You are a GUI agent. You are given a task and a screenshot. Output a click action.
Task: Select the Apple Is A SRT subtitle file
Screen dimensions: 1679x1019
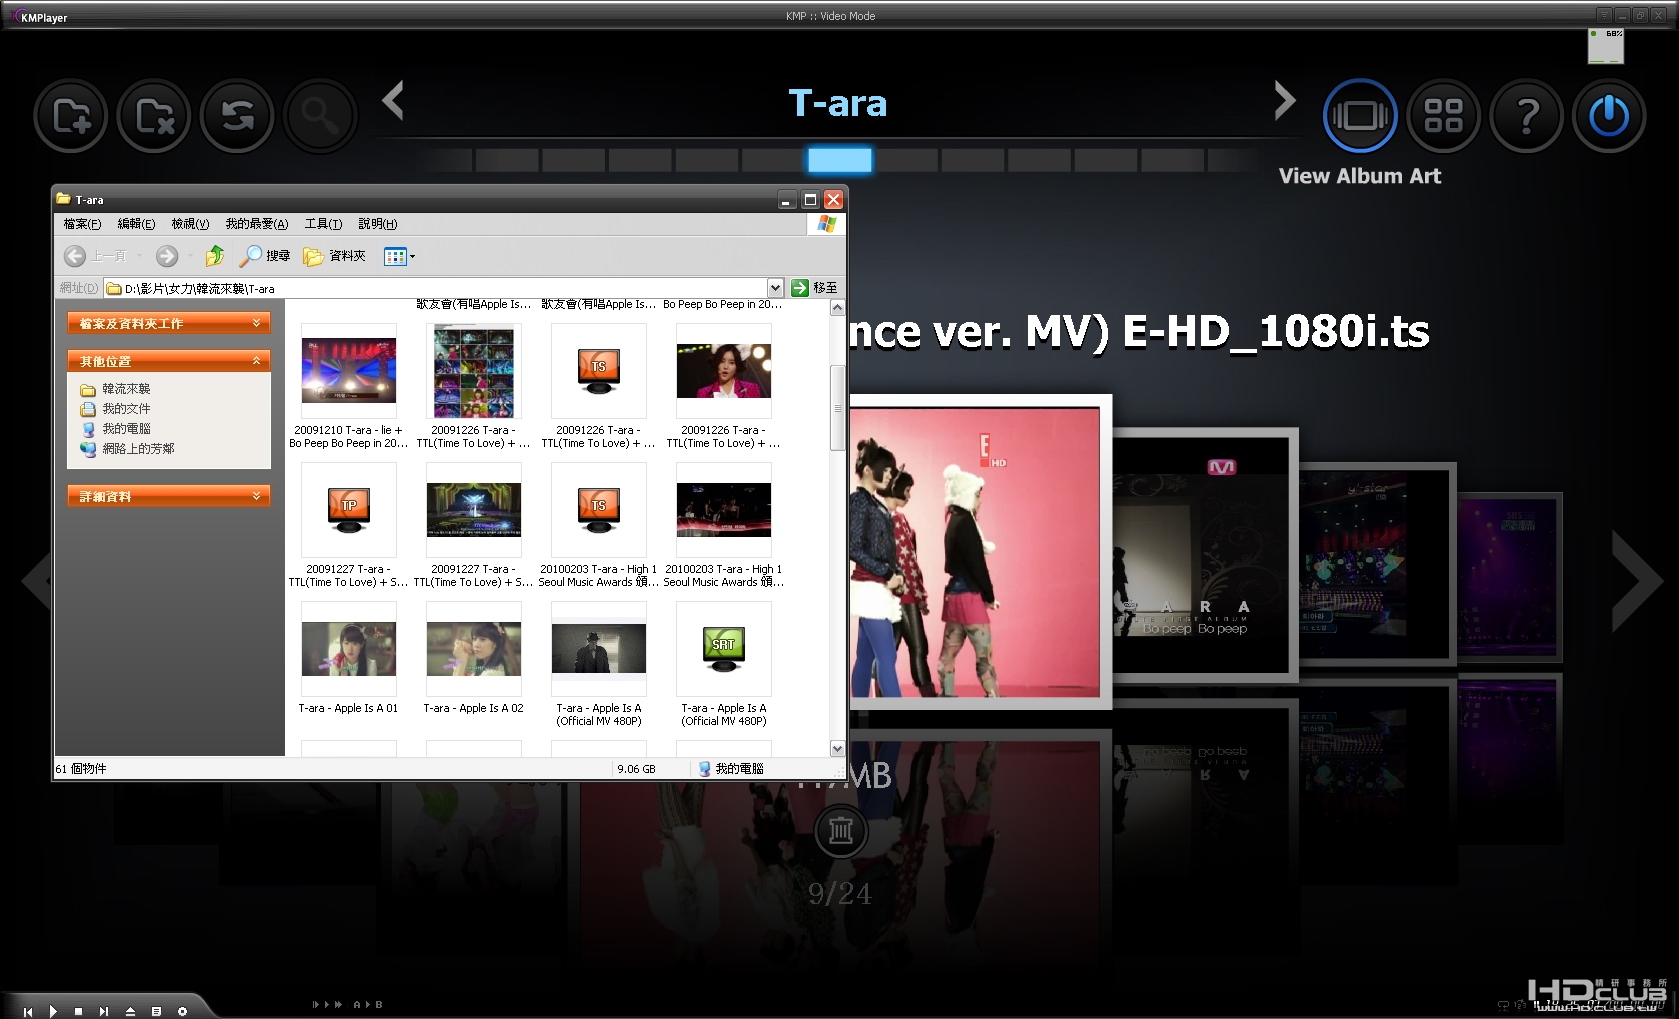click(723, 664)
